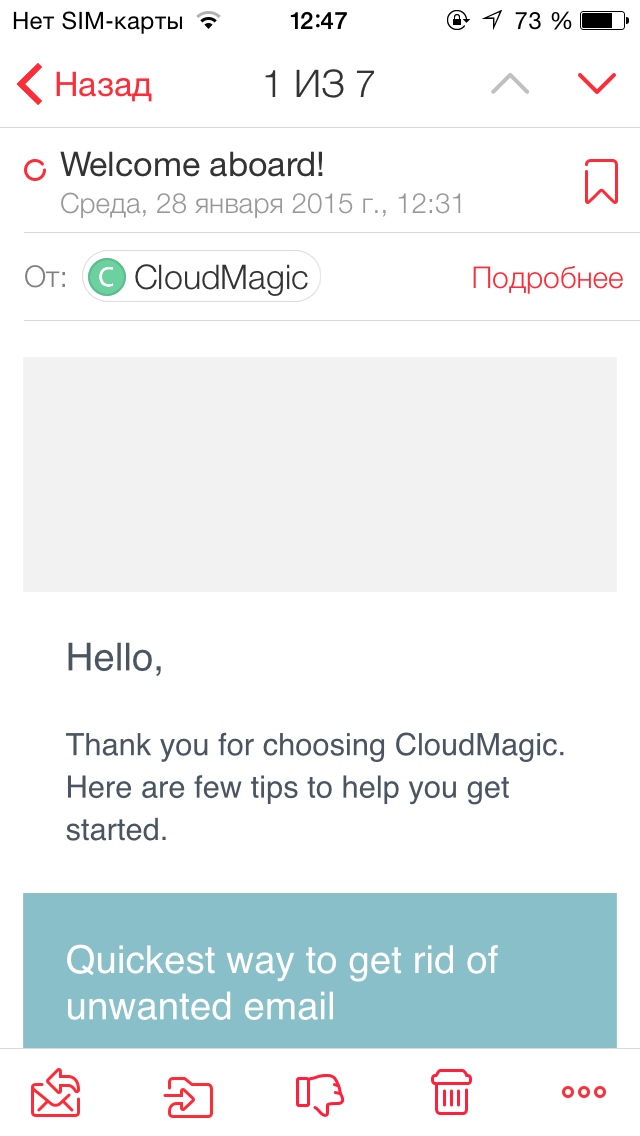640x1136 pixels.
Task: Tap the 1 ИЗ 7 counter title
Action: tap(319, 84)
